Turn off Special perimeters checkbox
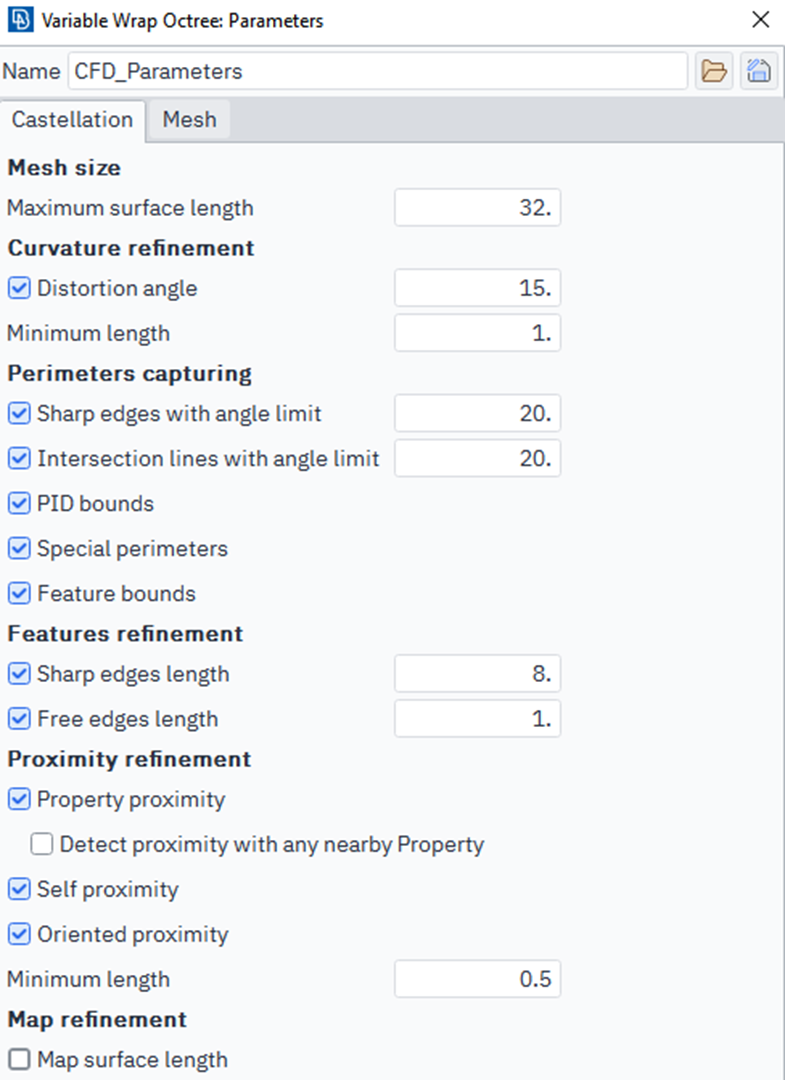This screenshot has width=785, height=1080. [x=19, y=549]
